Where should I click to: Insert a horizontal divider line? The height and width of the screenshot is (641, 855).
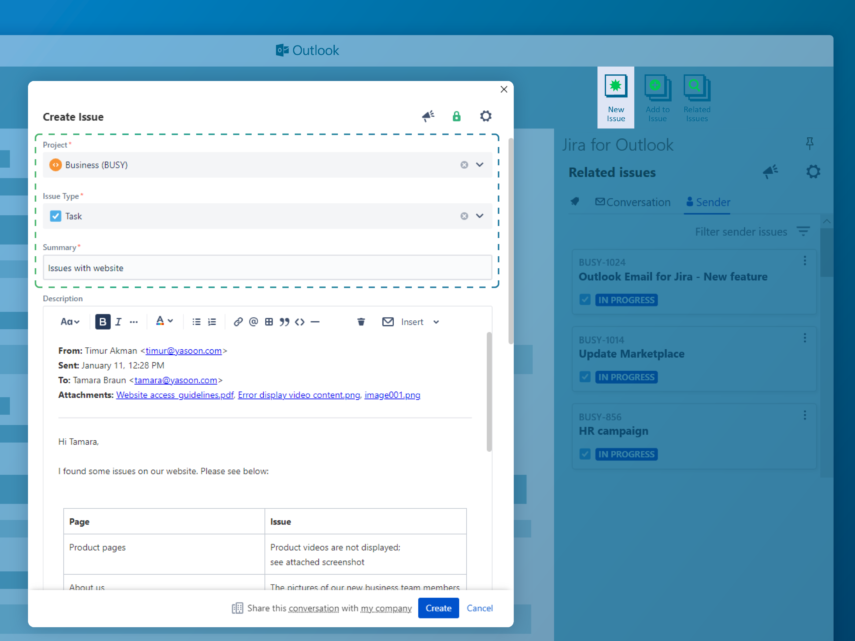pos(315,322)
